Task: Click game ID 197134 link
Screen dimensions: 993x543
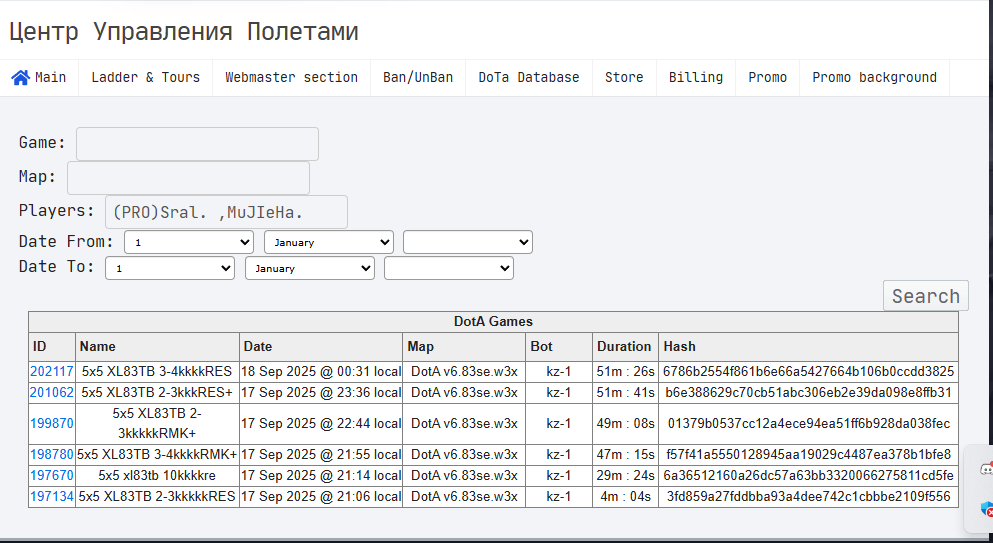Action: [x=52, y=496]
